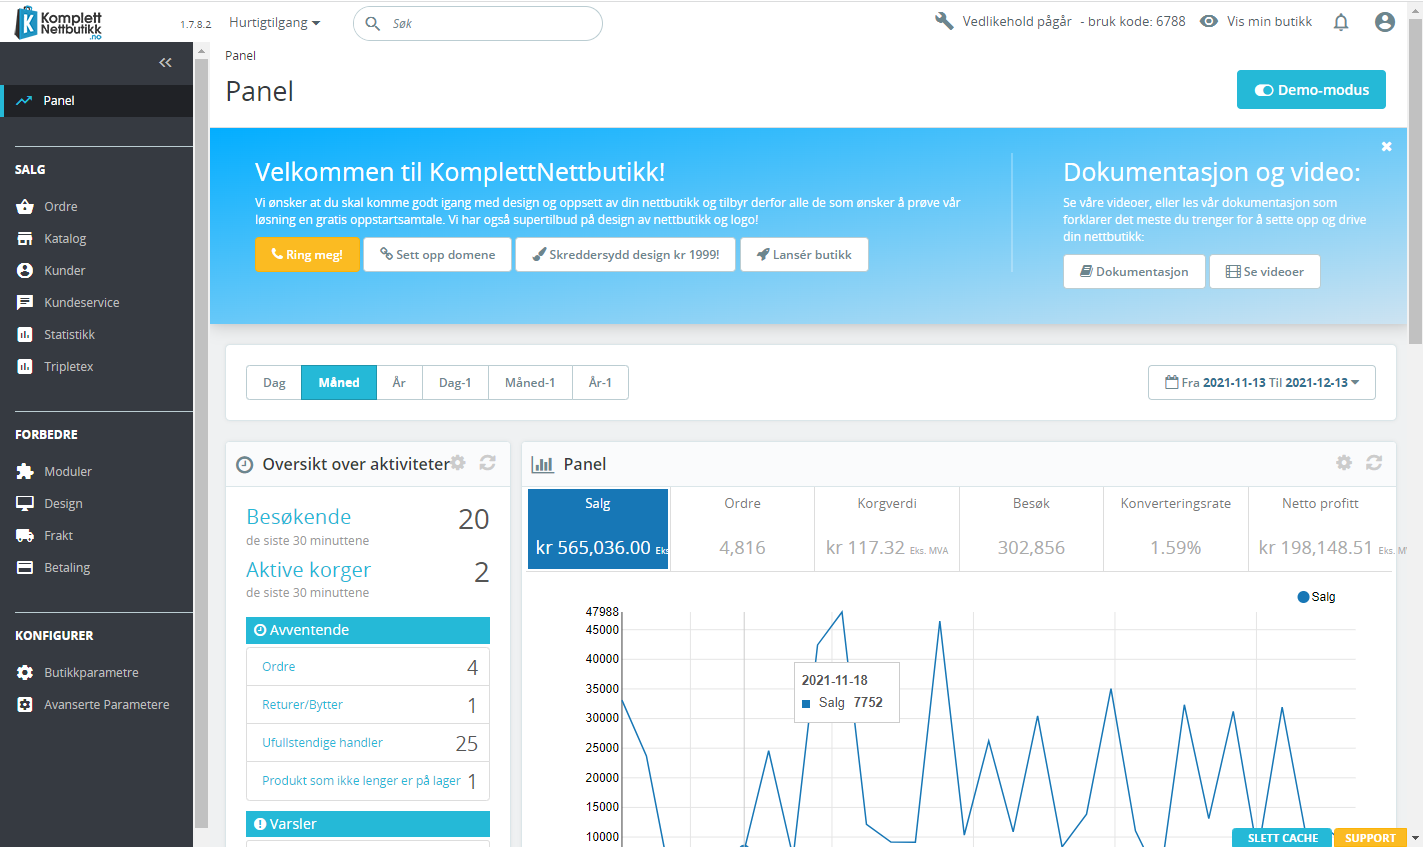Select the År-1 period tab

coord(600,383)
